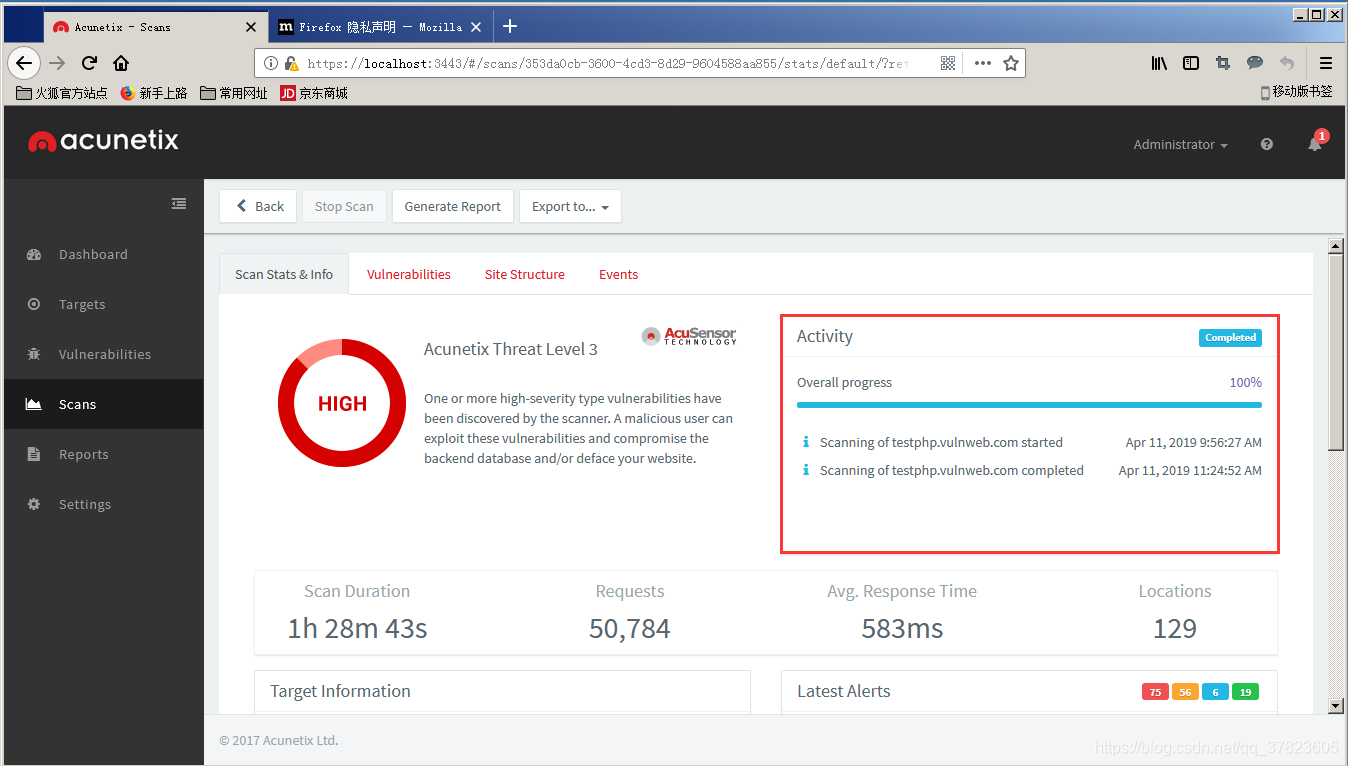
Task: Click the HIGH threat level donut chart
Action: pos(342,403)
